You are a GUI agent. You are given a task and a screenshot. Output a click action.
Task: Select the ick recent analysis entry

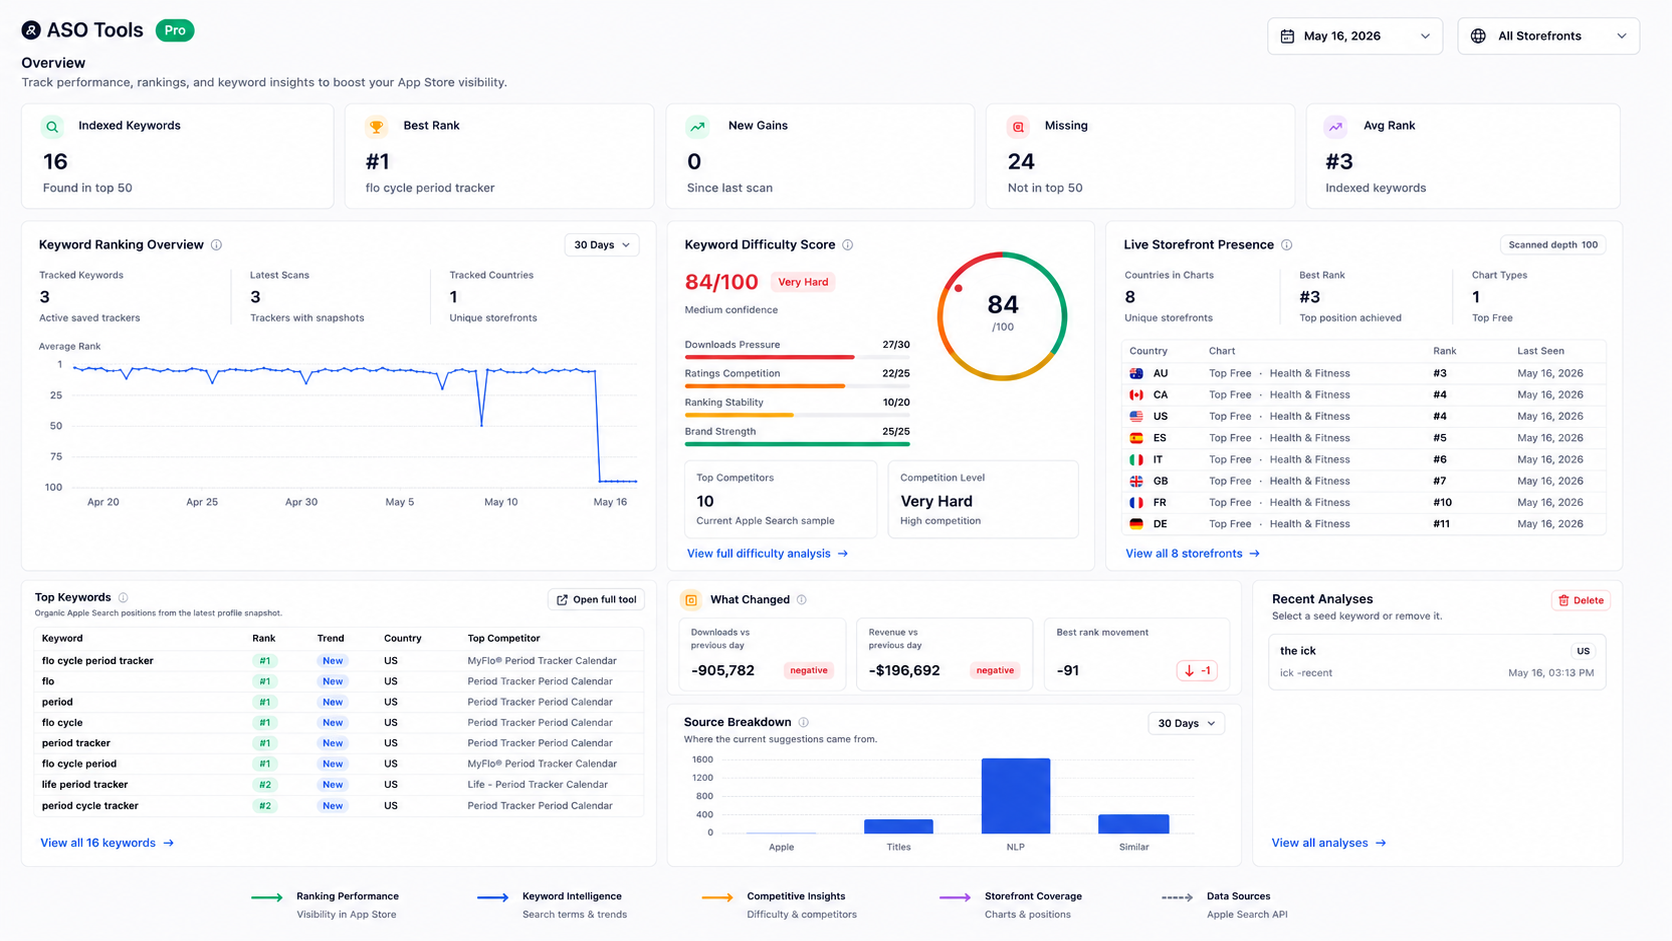[1437, 661]
